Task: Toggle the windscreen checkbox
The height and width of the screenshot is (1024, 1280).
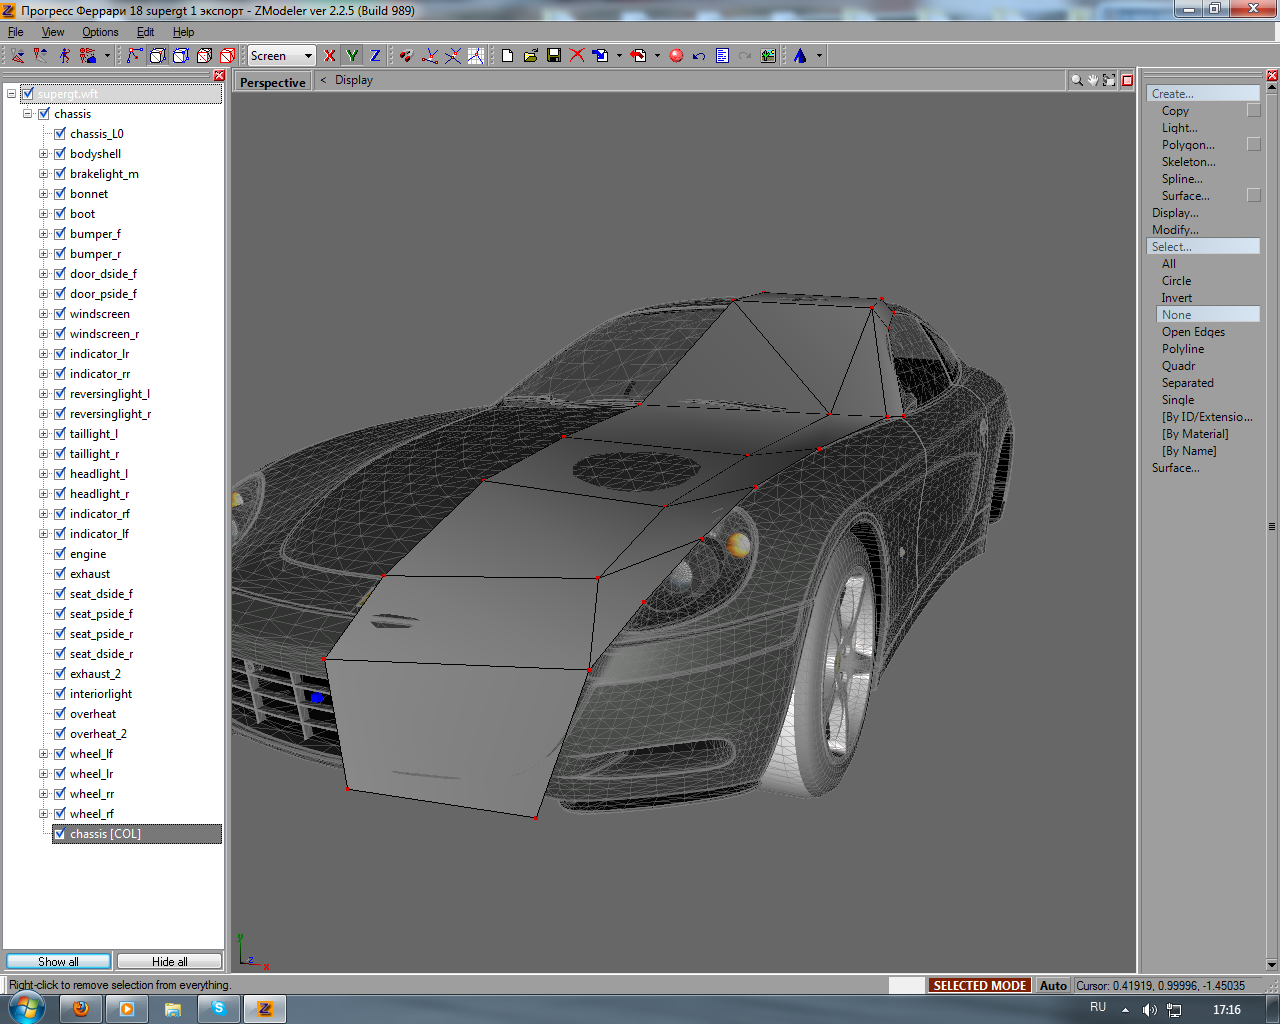Action: pos(60,314)
